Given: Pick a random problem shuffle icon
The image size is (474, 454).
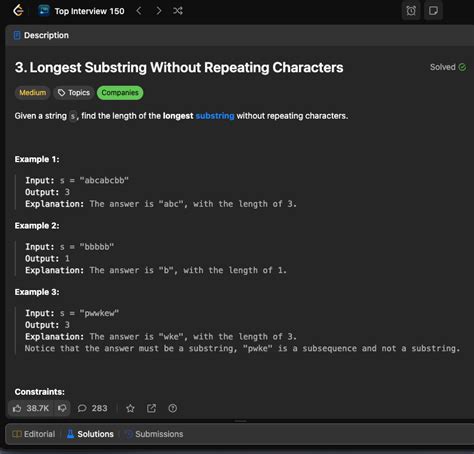Looking at the screenshot, I should (178, 11).
